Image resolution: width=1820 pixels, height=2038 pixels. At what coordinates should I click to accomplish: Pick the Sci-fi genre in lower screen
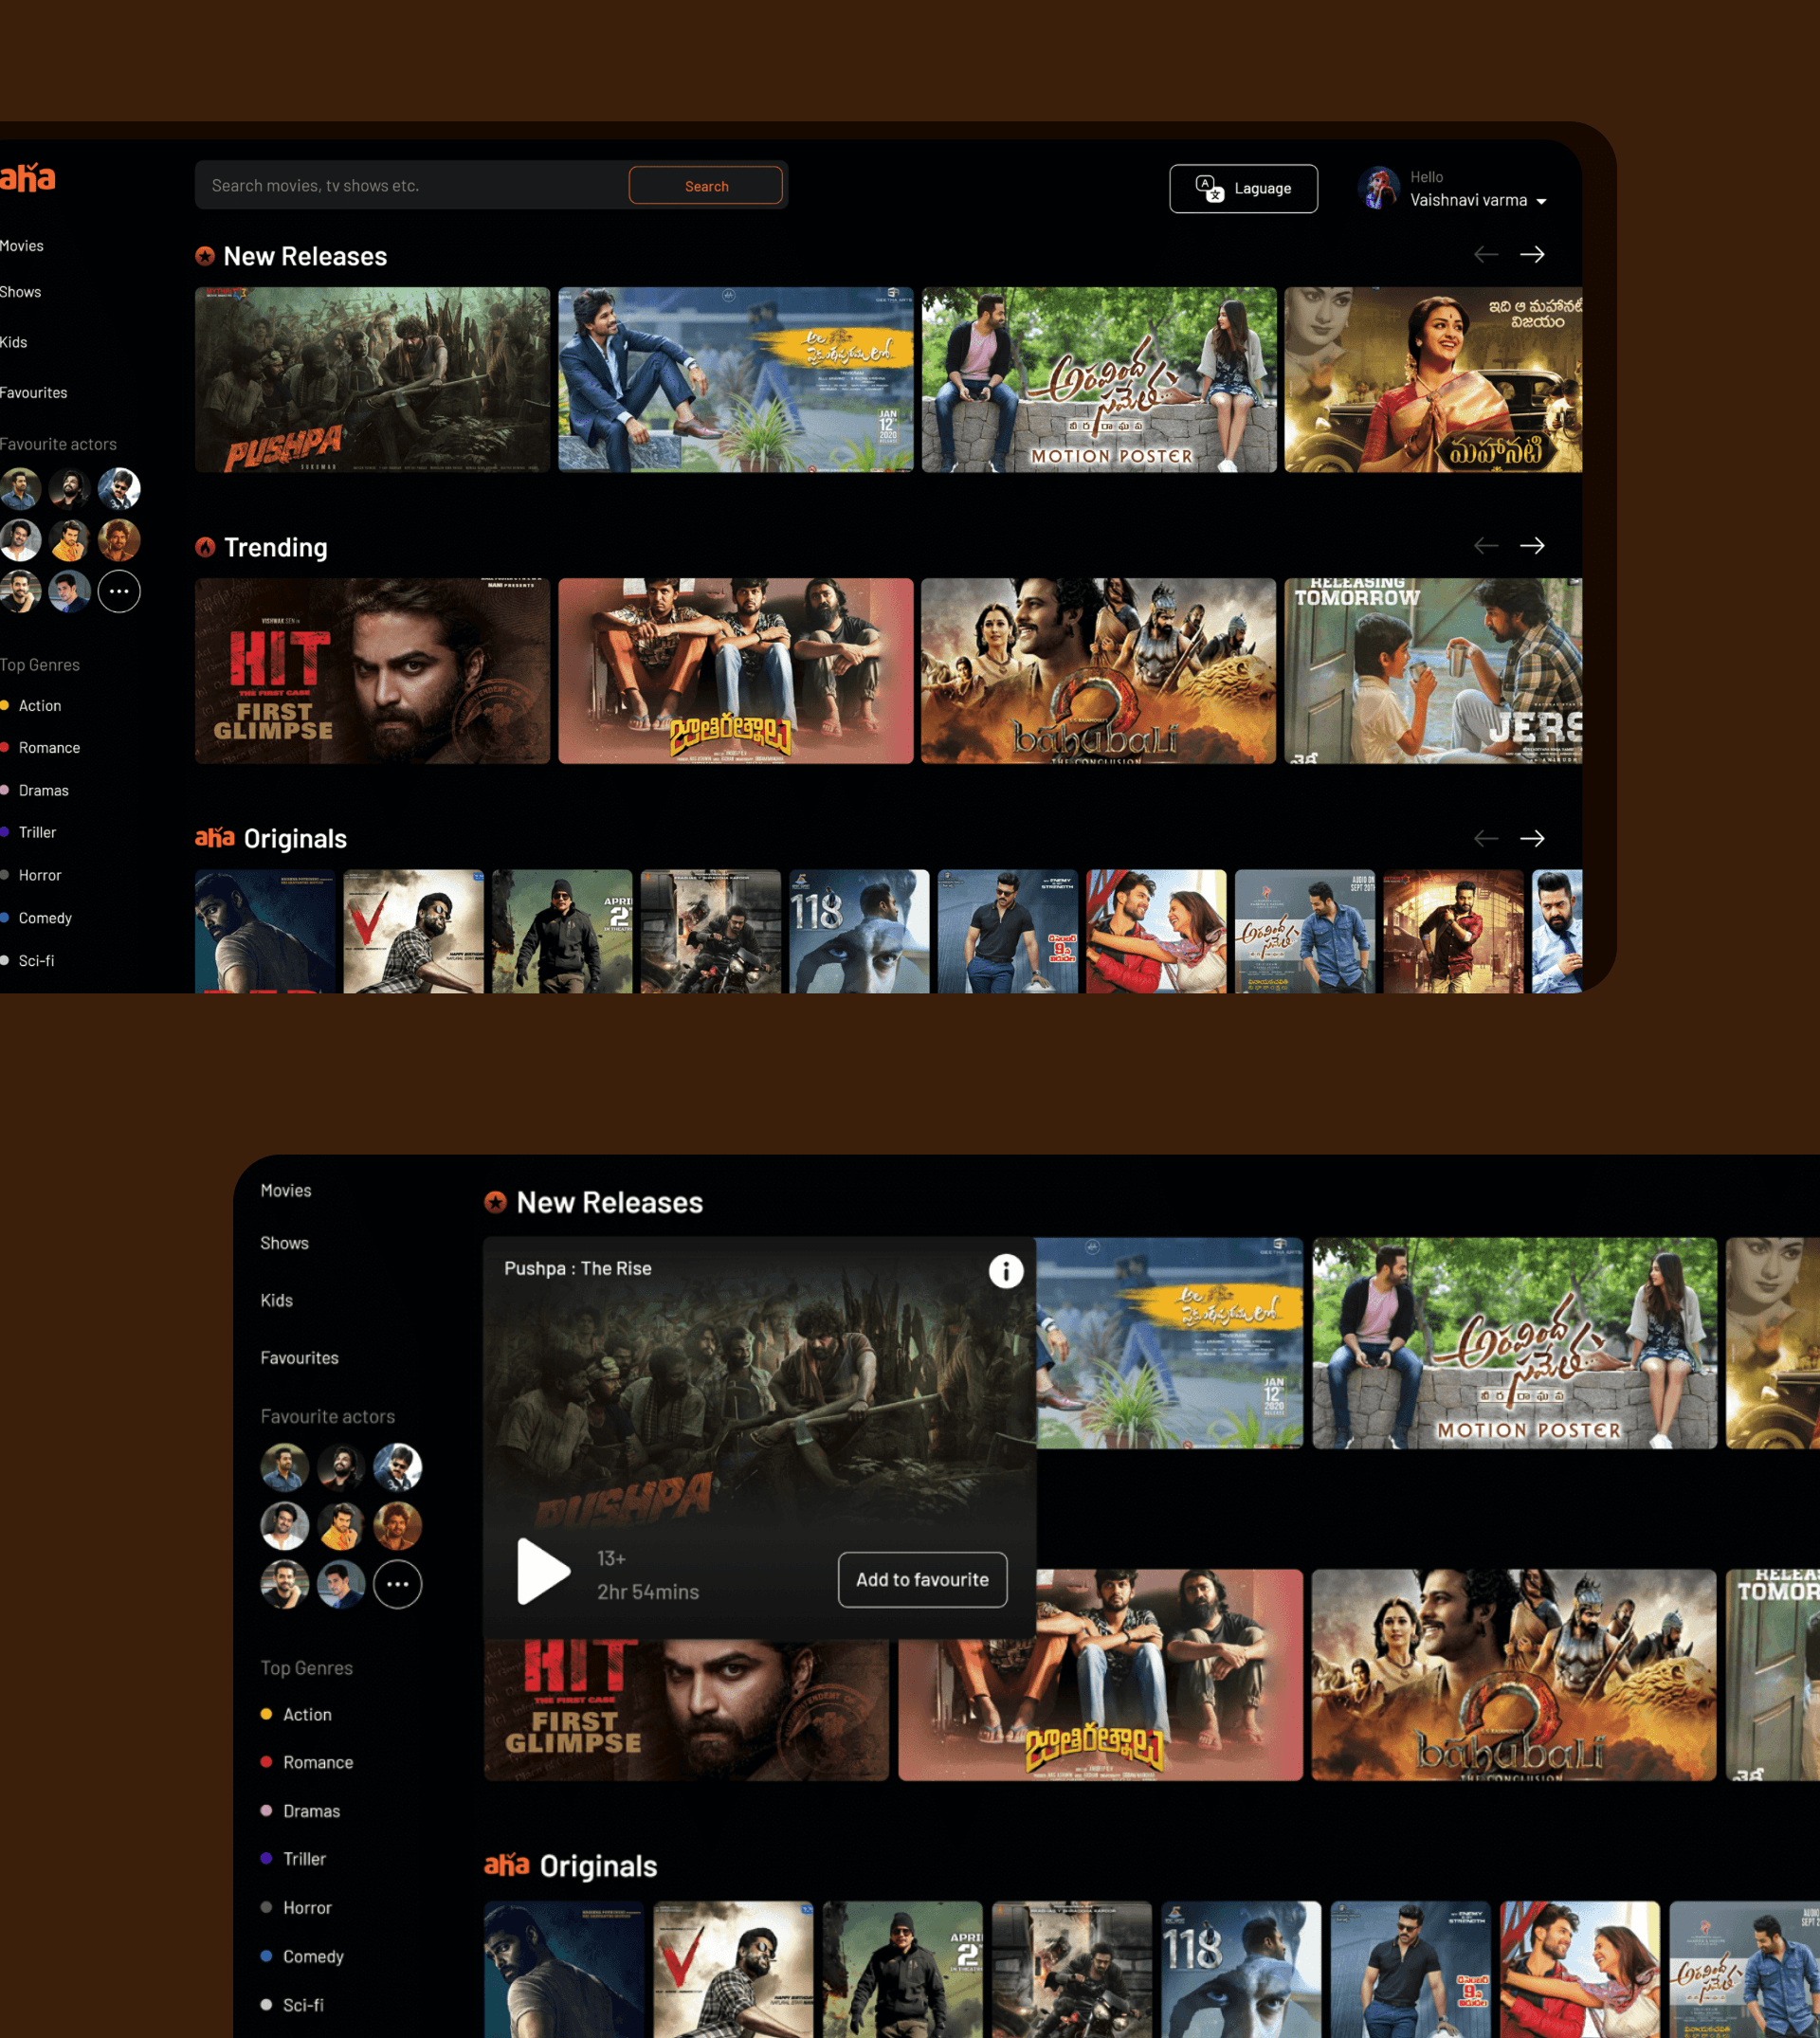(x=292, y=2005)
